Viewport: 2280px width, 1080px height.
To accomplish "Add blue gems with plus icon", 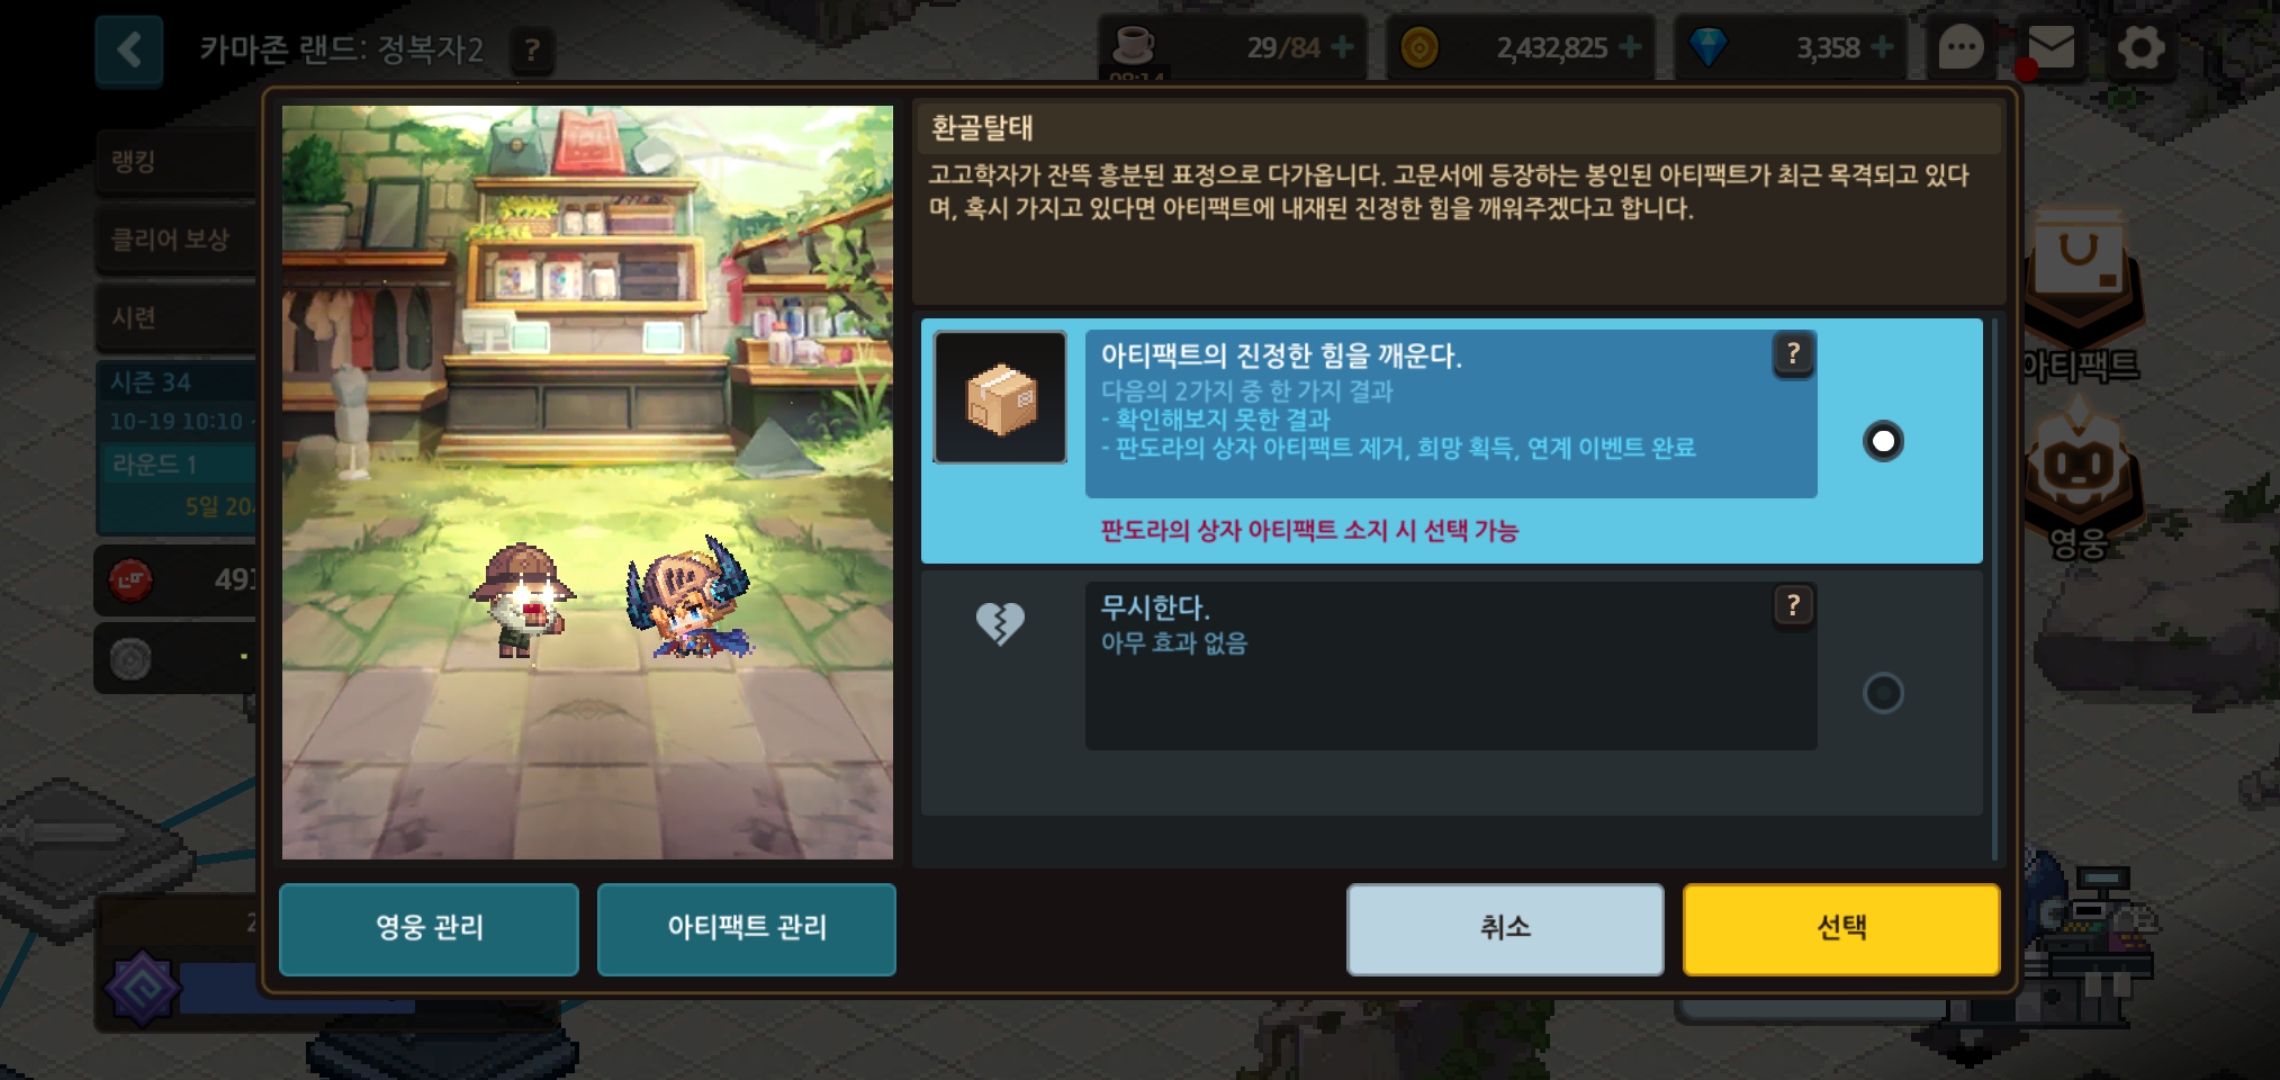I will pos(1881,47).
